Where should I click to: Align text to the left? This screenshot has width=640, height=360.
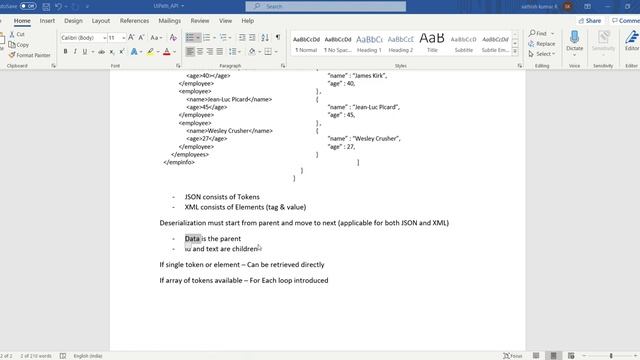click(190, 52)
